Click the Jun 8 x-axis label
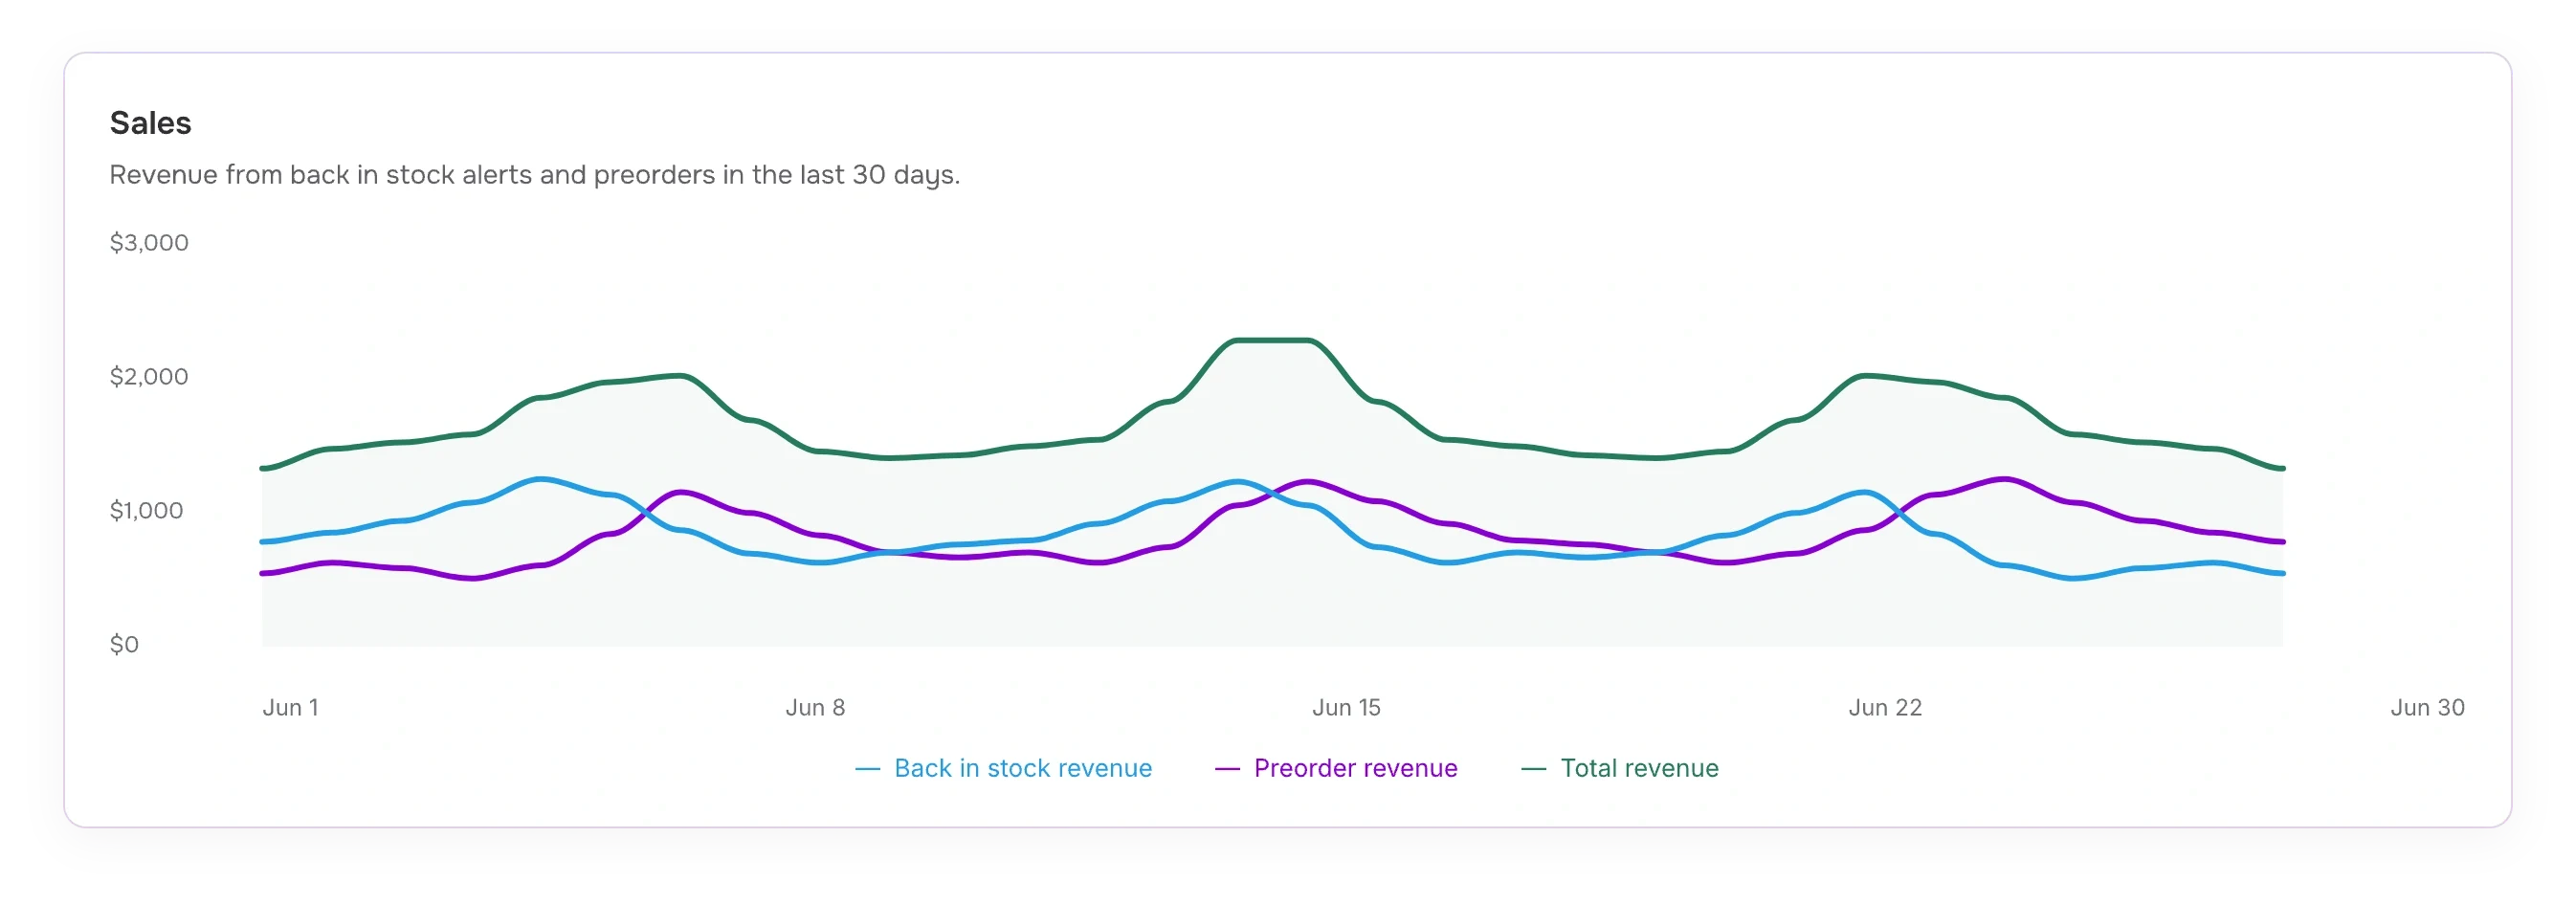Viewport: 2576px width, 903px height. tap(815, 708)
